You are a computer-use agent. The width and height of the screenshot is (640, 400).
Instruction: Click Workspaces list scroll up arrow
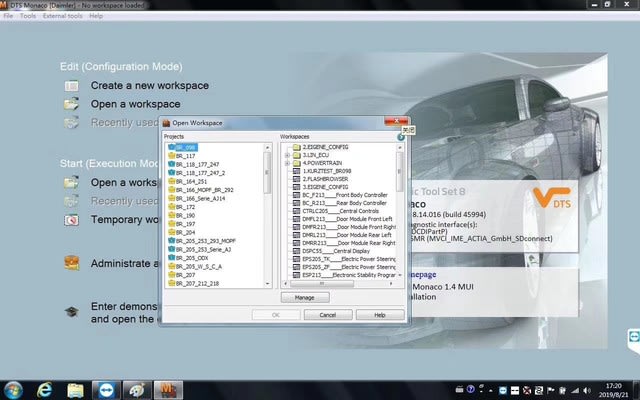[x=400, y=147]
